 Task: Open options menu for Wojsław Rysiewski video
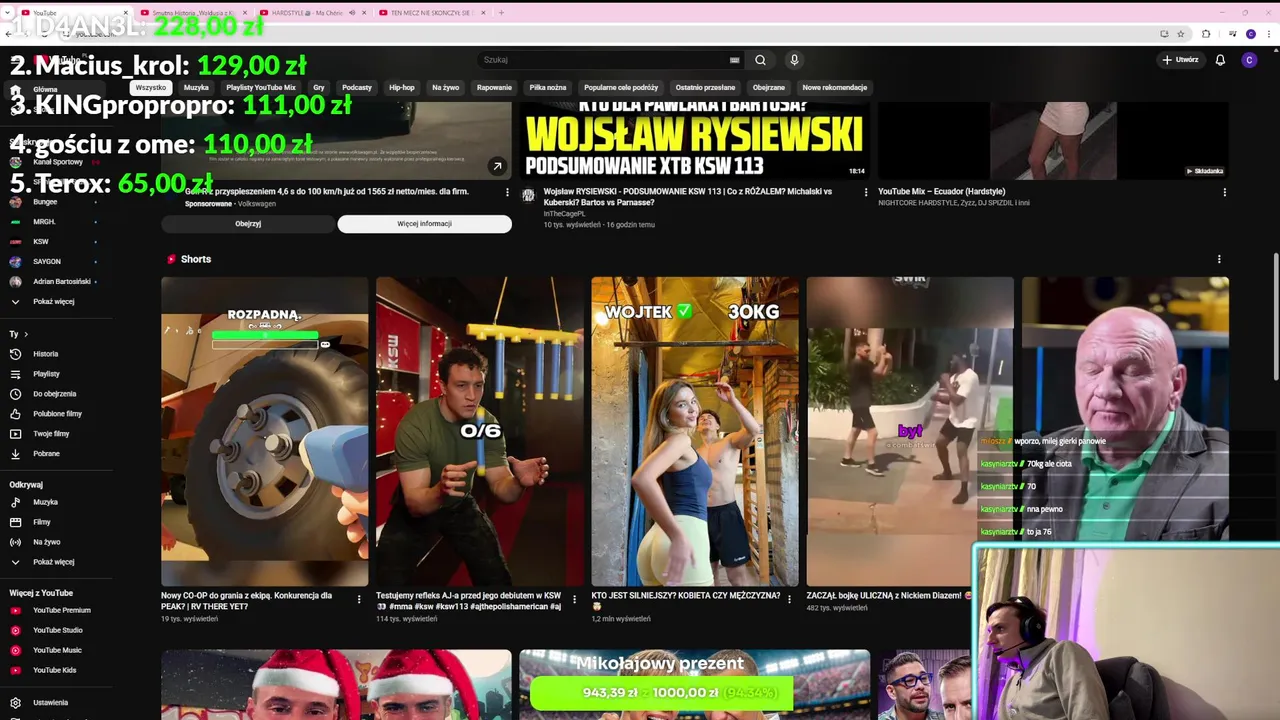(x=866, y=192)
